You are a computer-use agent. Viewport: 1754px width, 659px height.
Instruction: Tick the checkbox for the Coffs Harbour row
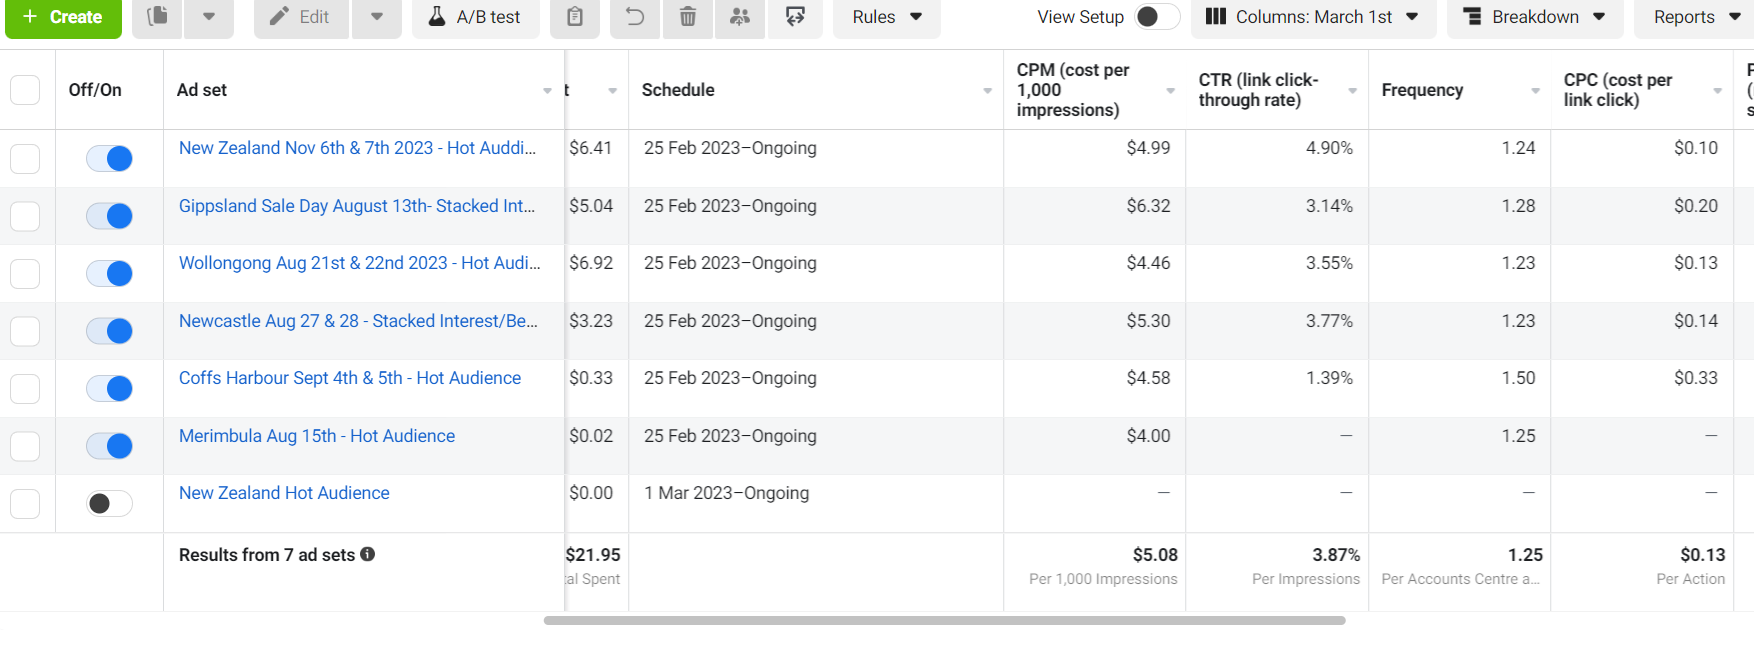pos(25,389)
